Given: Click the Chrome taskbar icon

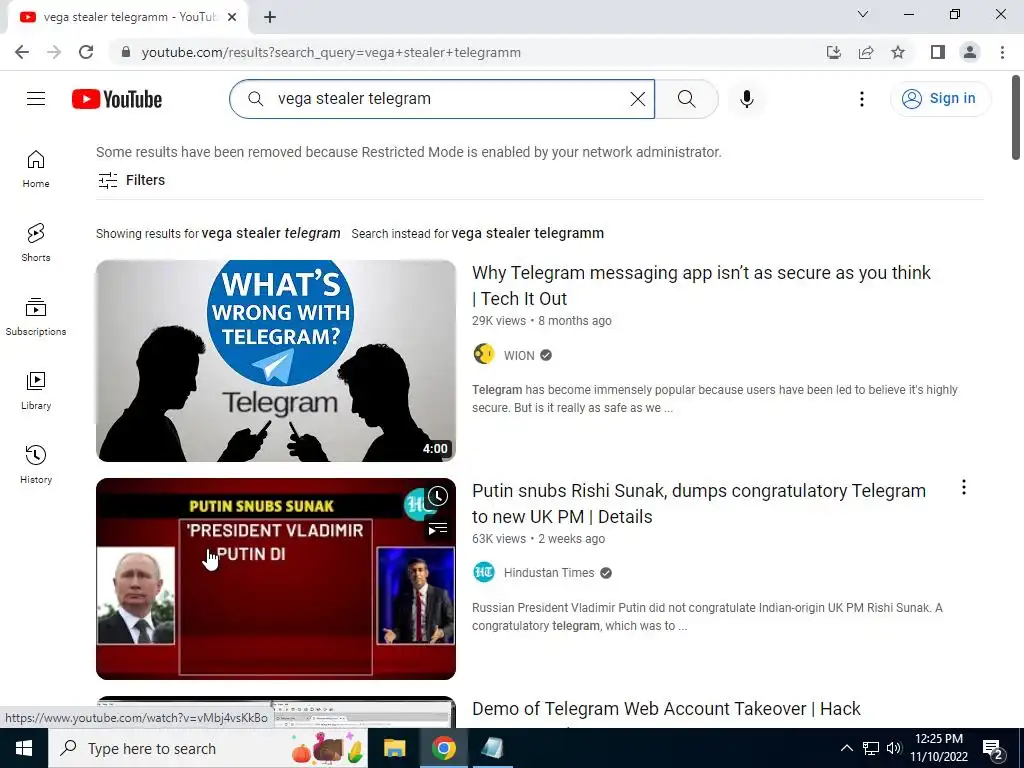Looking at the screenshot, I should (443, 748).
